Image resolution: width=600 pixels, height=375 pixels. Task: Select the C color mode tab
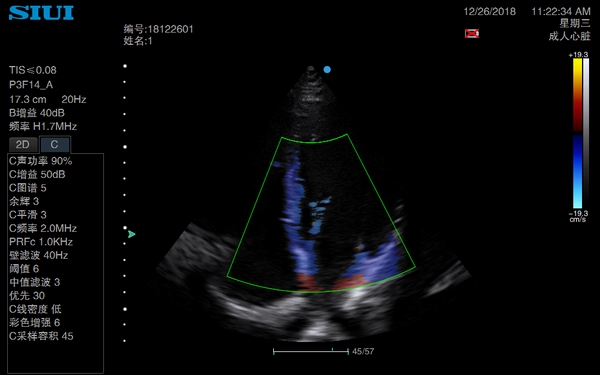(55, 144)
